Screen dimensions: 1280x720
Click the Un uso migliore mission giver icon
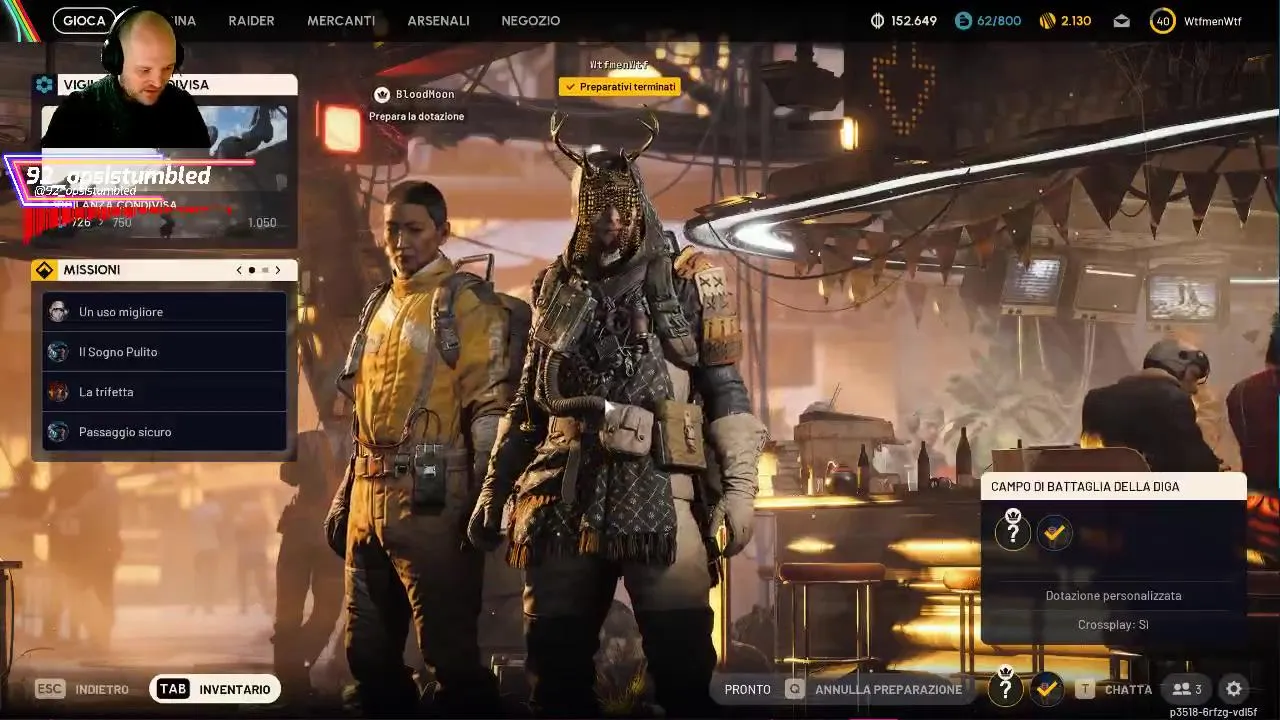pos(59,312)
